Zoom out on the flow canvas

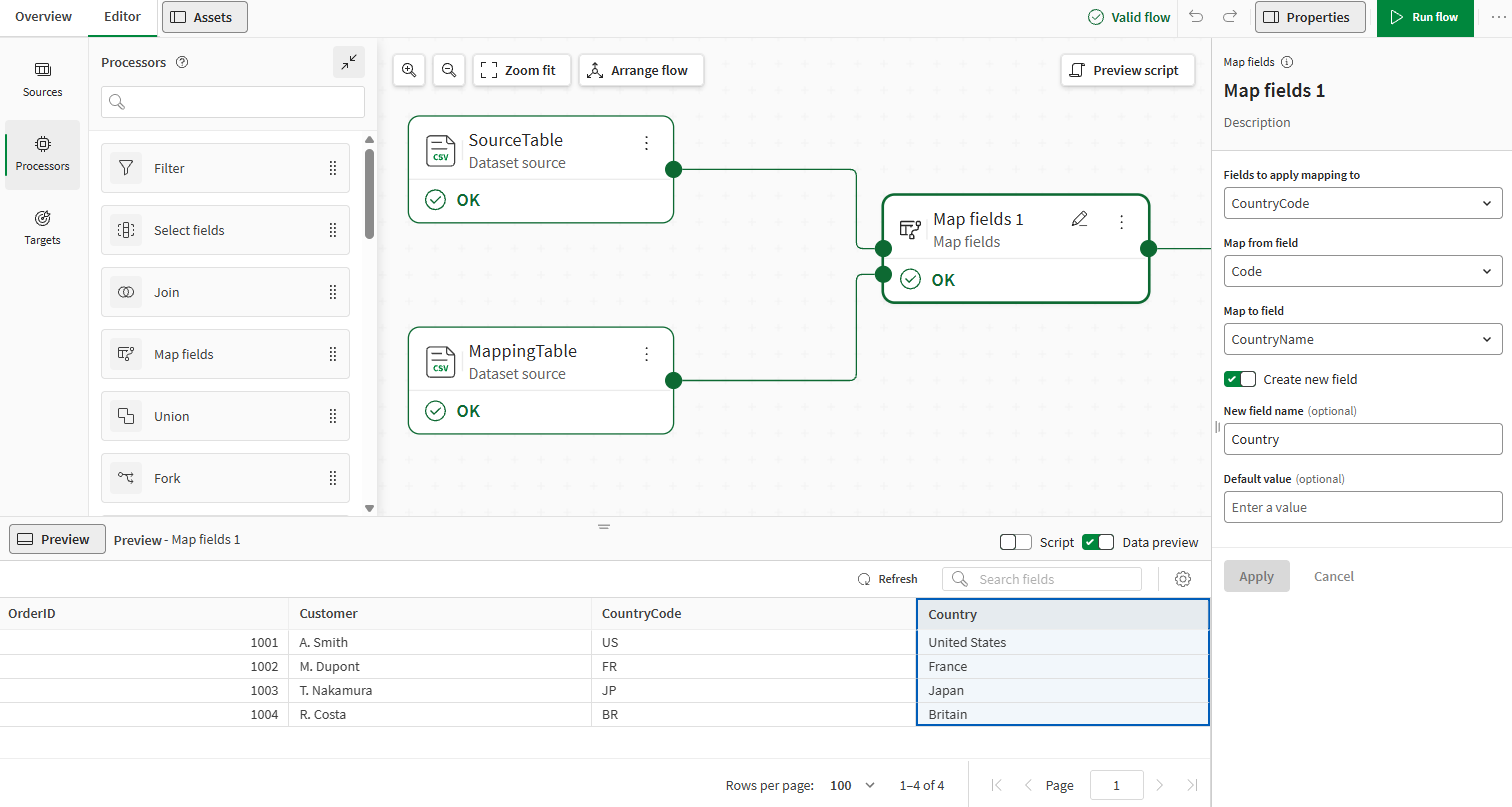(449, 70)
